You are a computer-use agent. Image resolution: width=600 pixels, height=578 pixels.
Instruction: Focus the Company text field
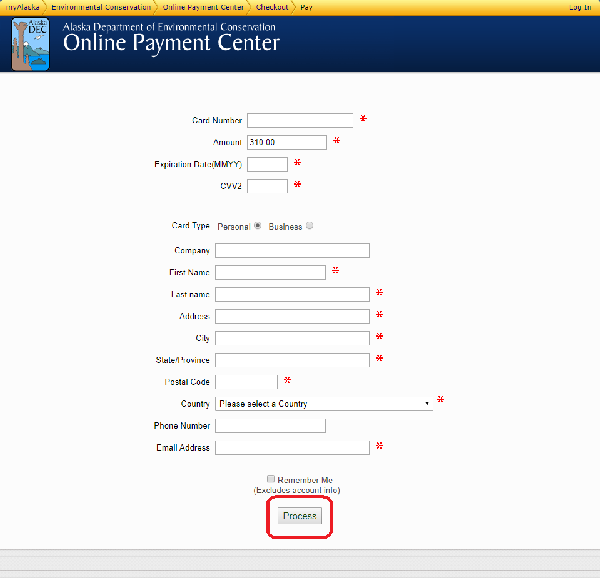(x=292, y=250)
